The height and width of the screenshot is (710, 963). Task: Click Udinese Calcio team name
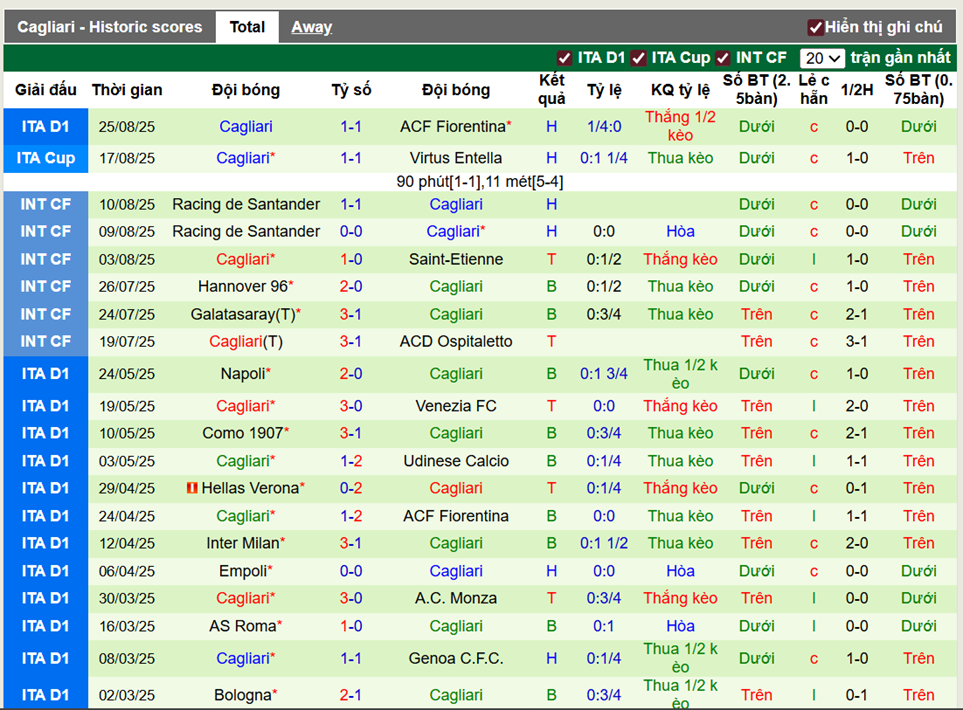[456, 461]
